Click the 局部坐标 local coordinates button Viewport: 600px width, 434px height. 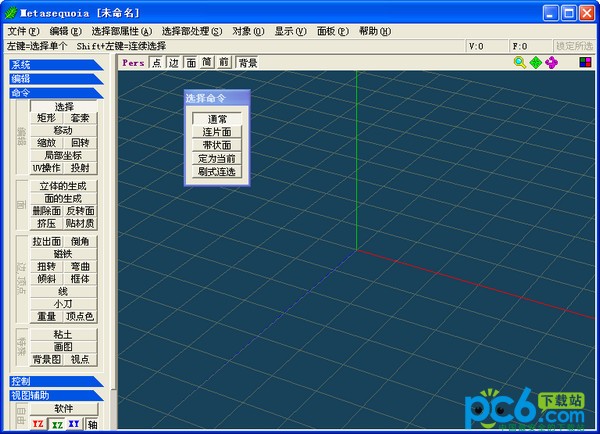coord(64,155)
